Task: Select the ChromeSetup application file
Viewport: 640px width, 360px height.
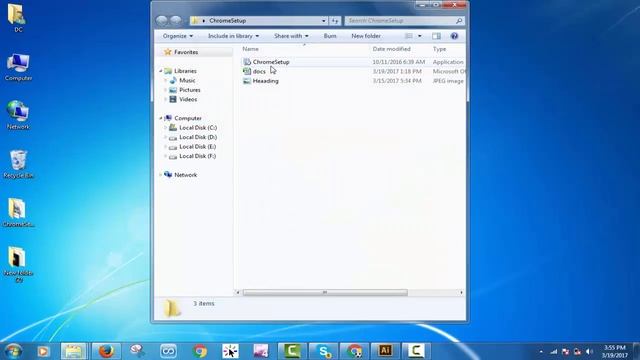Action: pyautogui.click(x=271, y=62)
